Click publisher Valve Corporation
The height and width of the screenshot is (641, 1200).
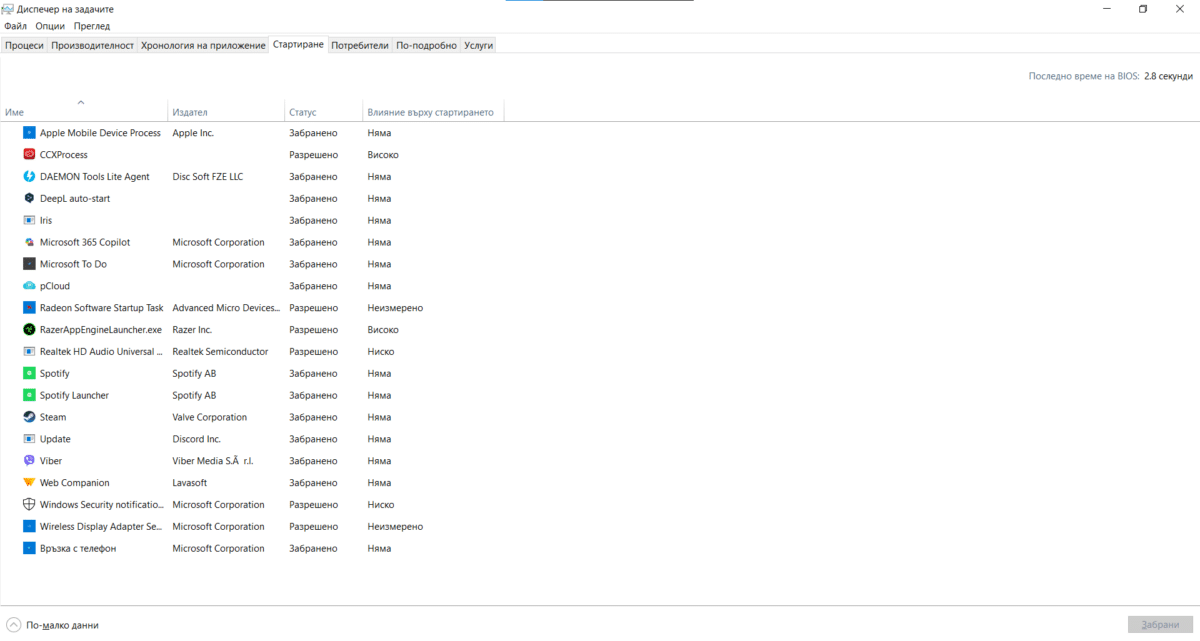coord(209,417)
